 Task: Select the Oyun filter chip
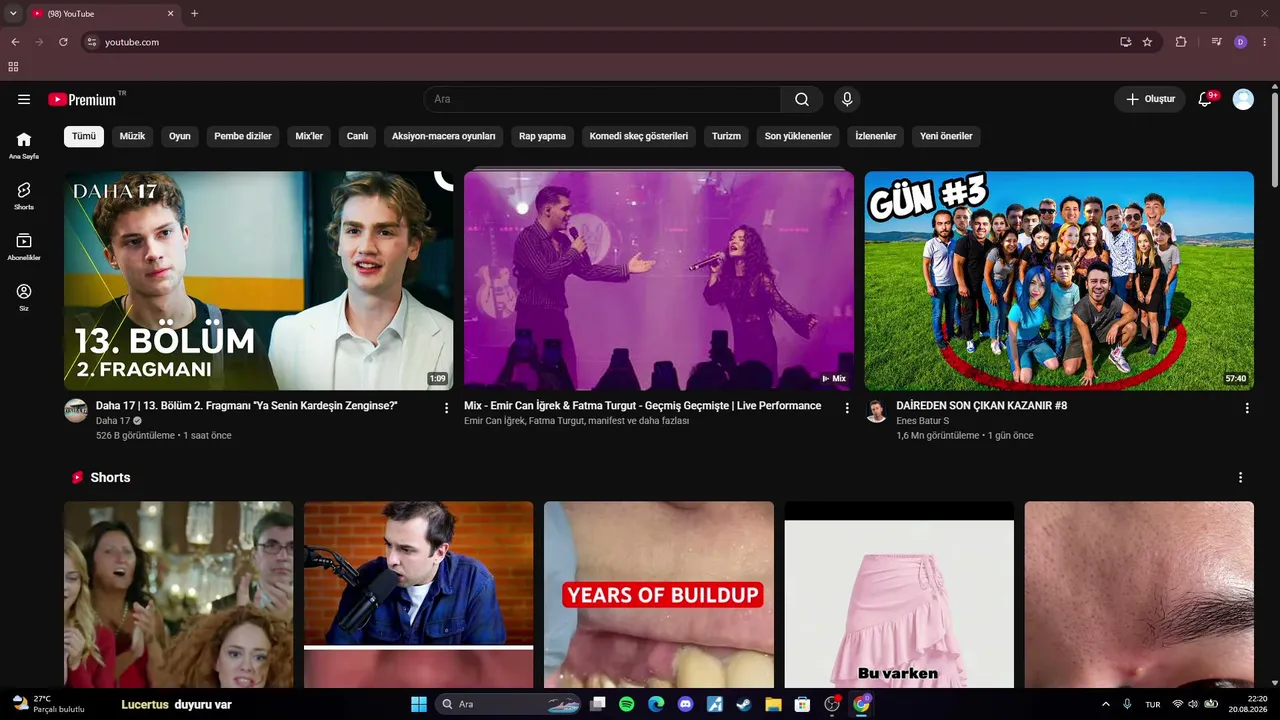click(180, 136)
